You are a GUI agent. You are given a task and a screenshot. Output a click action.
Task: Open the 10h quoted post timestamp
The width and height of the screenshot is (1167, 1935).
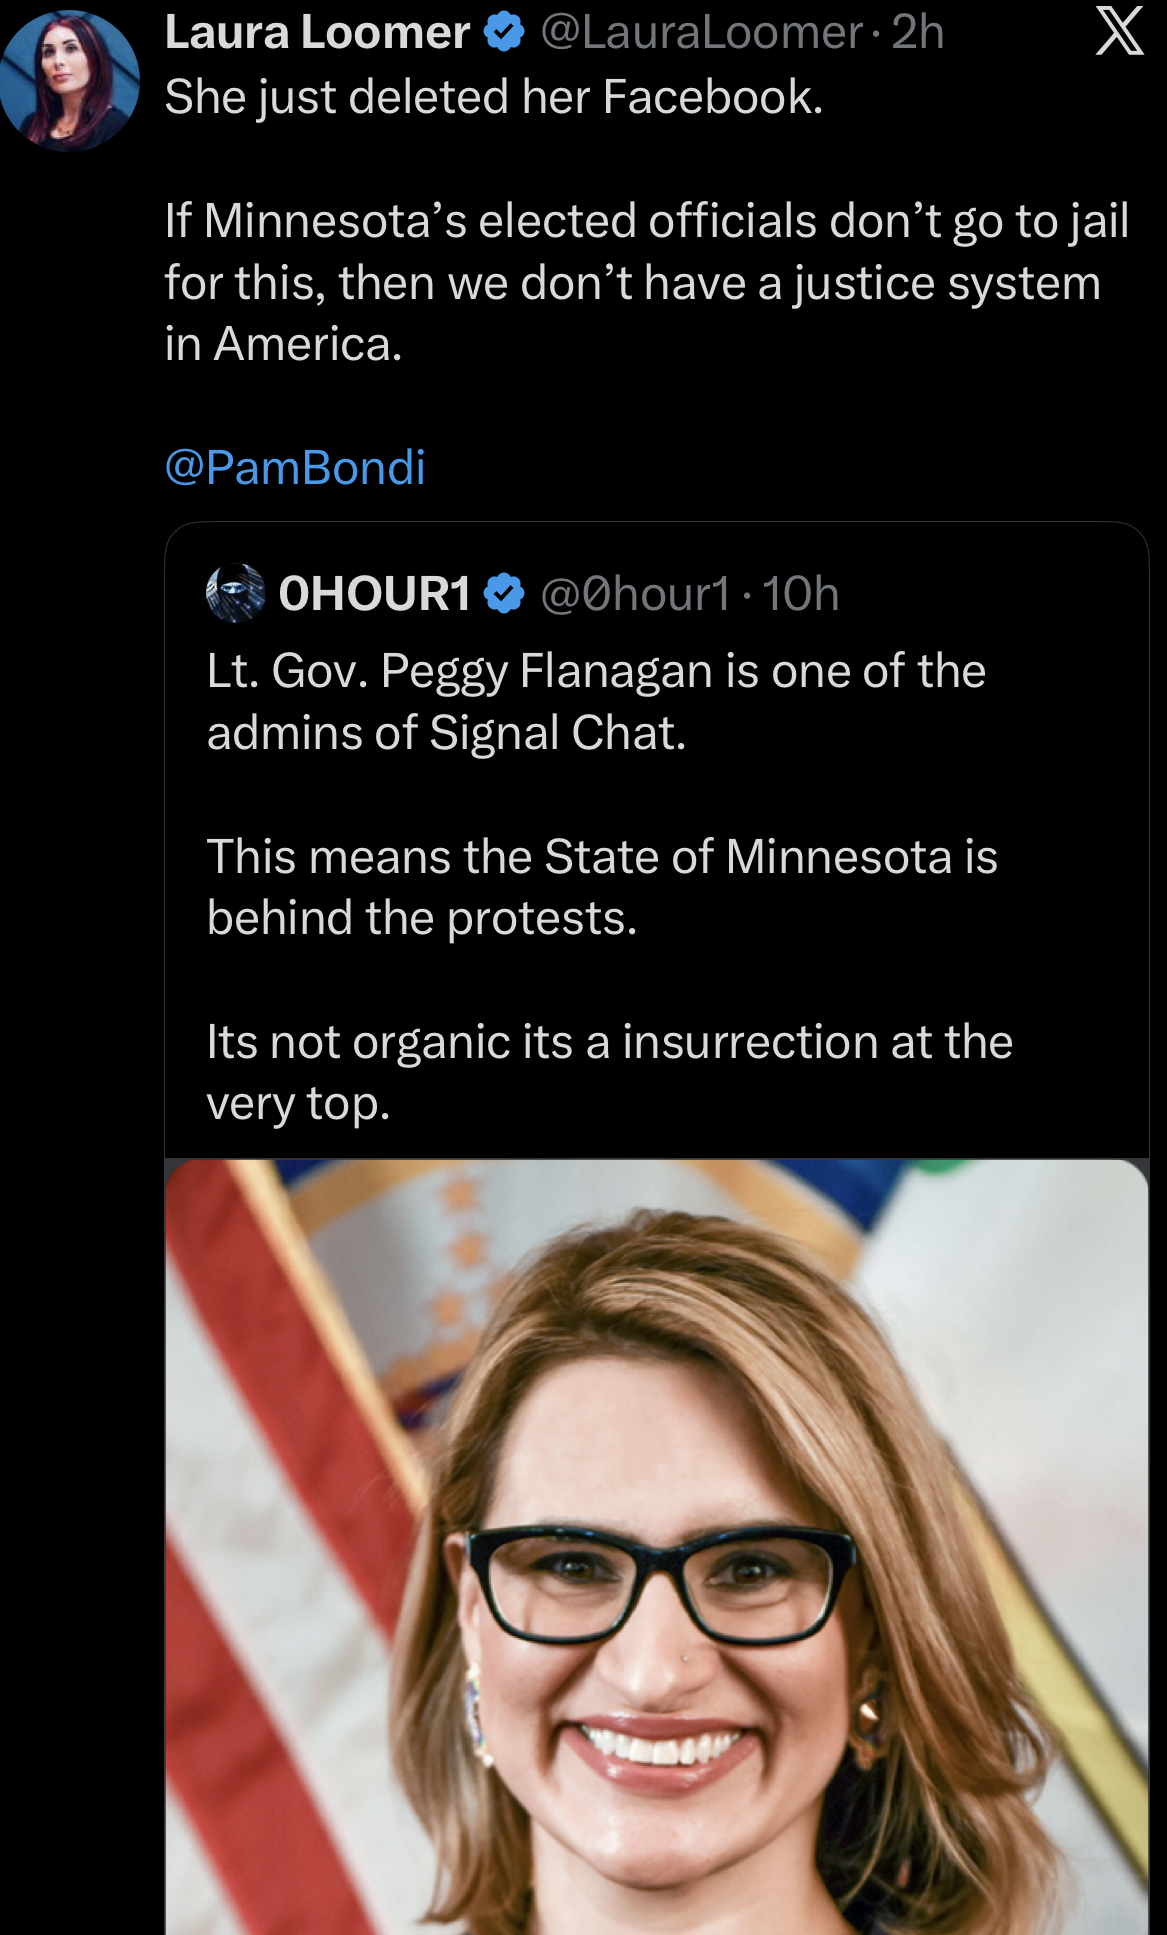pos(800,593)
